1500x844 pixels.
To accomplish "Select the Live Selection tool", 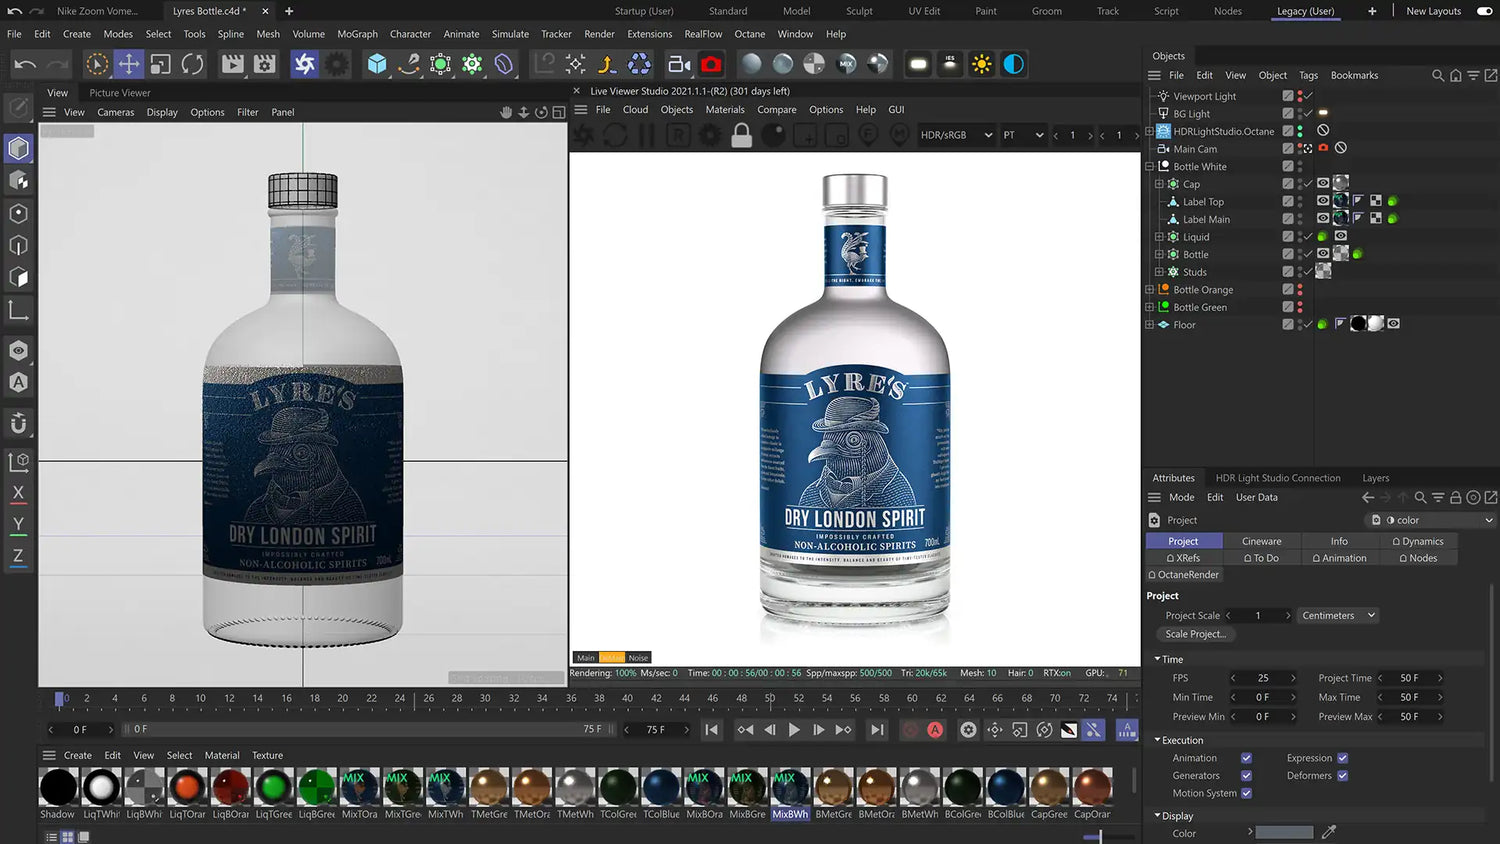I will [x=97, y=64].
